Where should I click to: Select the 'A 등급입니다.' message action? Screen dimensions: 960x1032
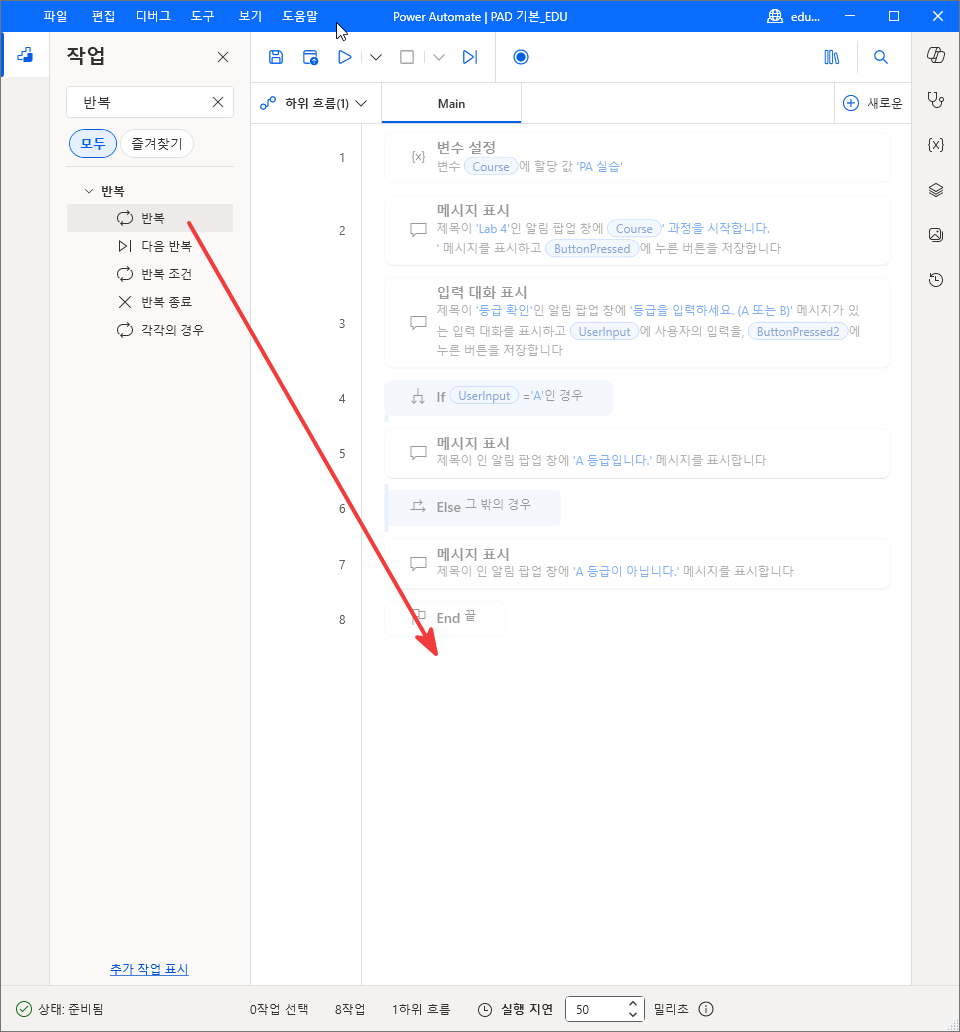click(637, 453)
